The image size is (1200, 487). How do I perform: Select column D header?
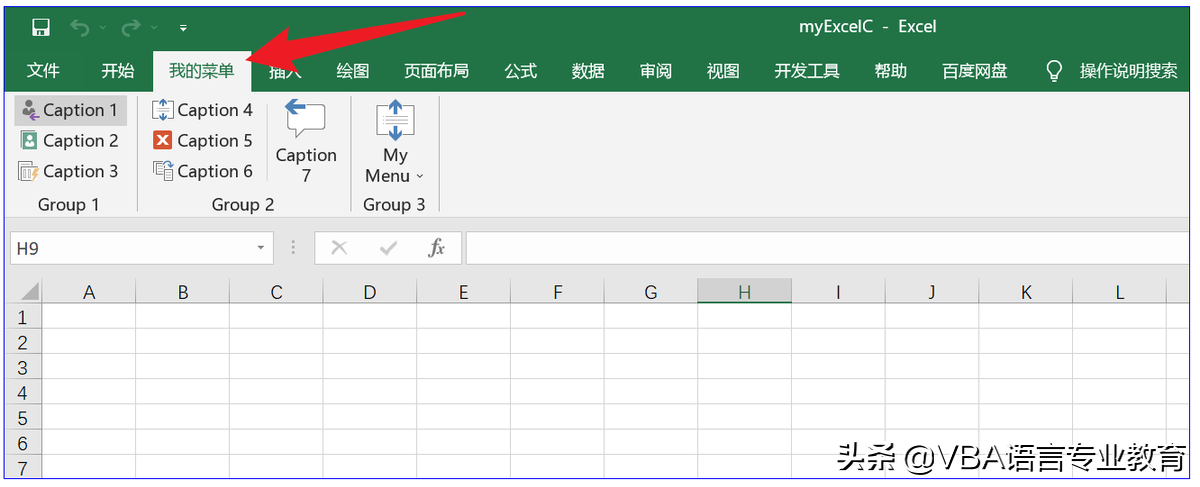[370, 292]
